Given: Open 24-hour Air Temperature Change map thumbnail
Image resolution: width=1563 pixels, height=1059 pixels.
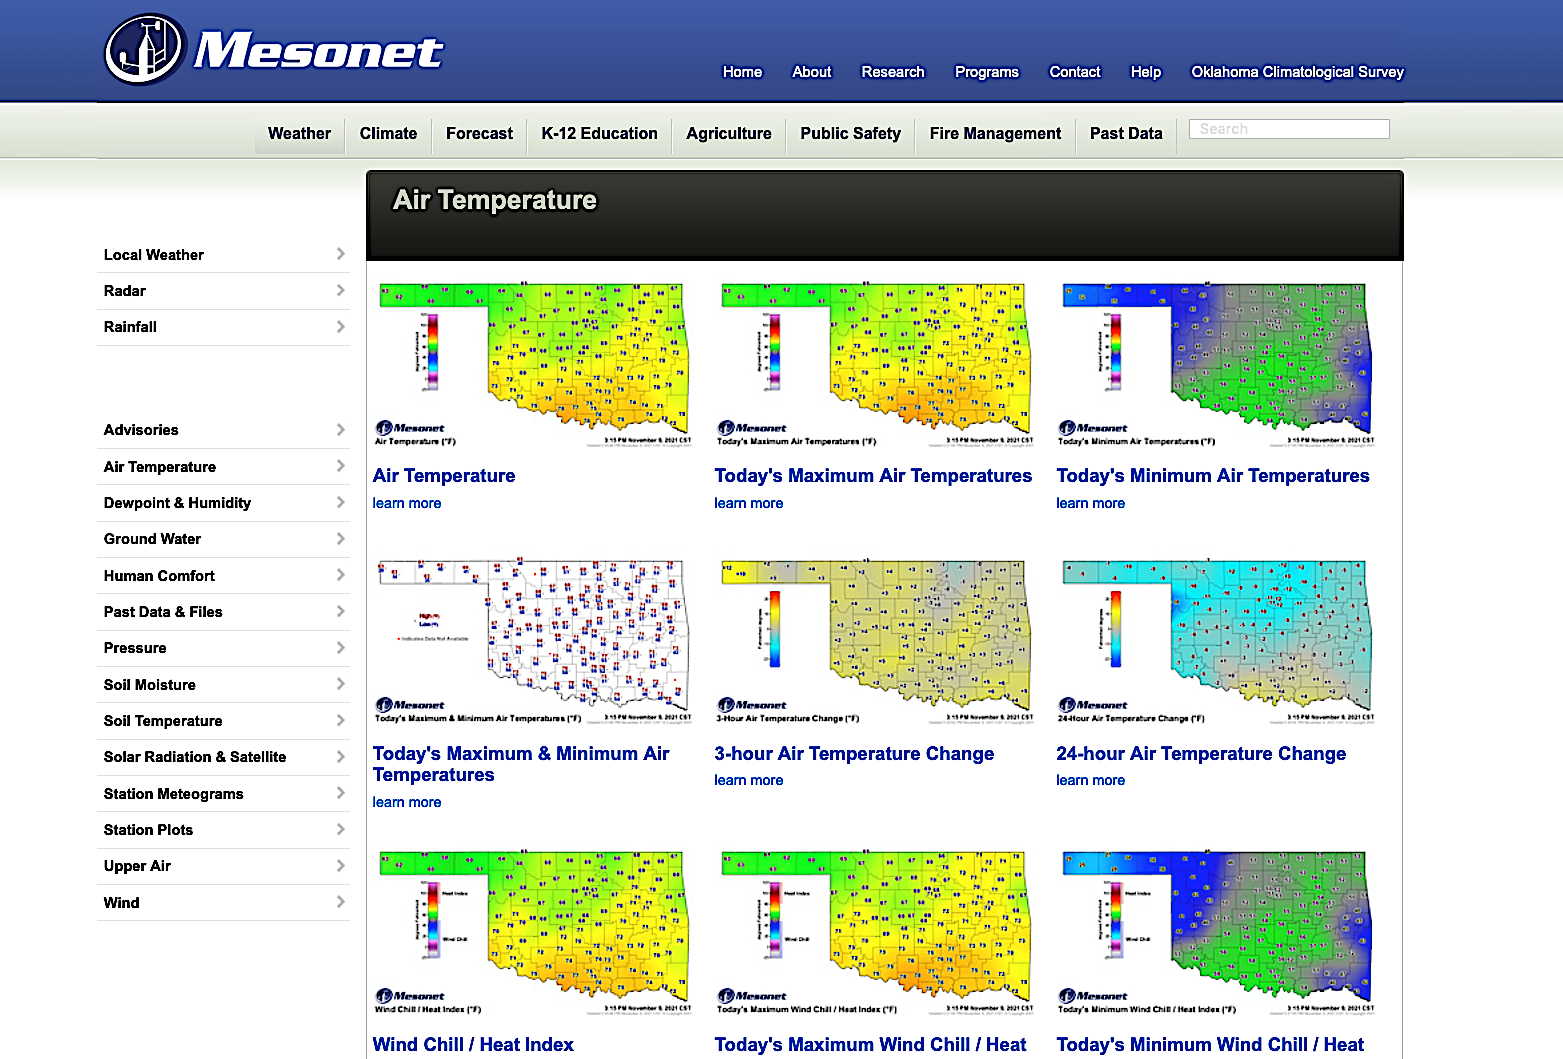Looking at the screenshot, I should 1216,641.
